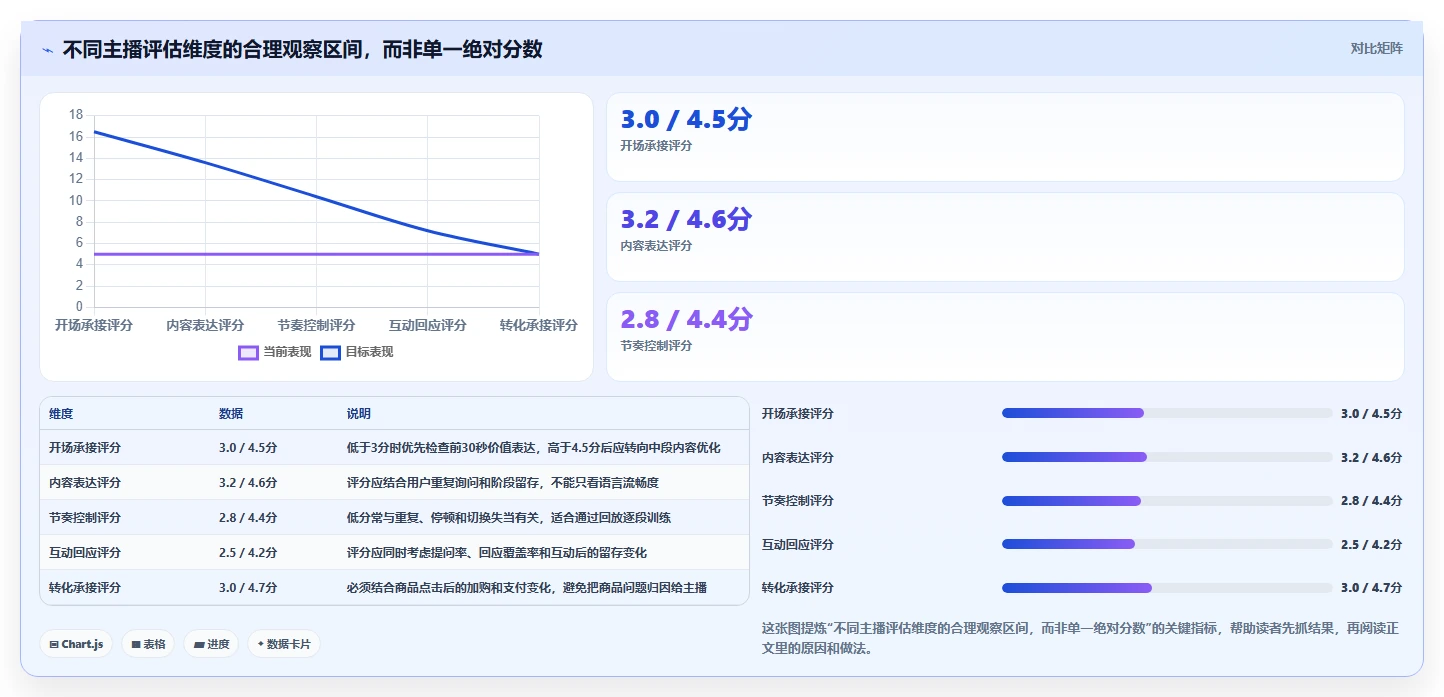Click chart x-axis label 开场承接评分

tap(94, 326)
